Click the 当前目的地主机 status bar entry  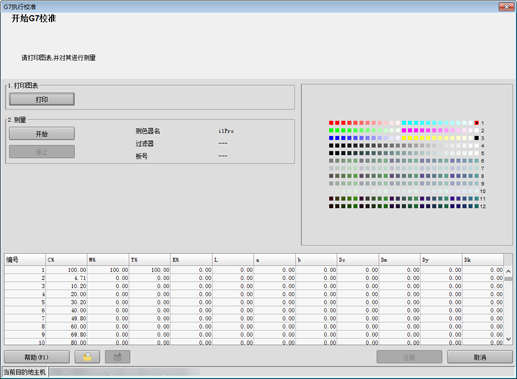(x=25, y=372)
